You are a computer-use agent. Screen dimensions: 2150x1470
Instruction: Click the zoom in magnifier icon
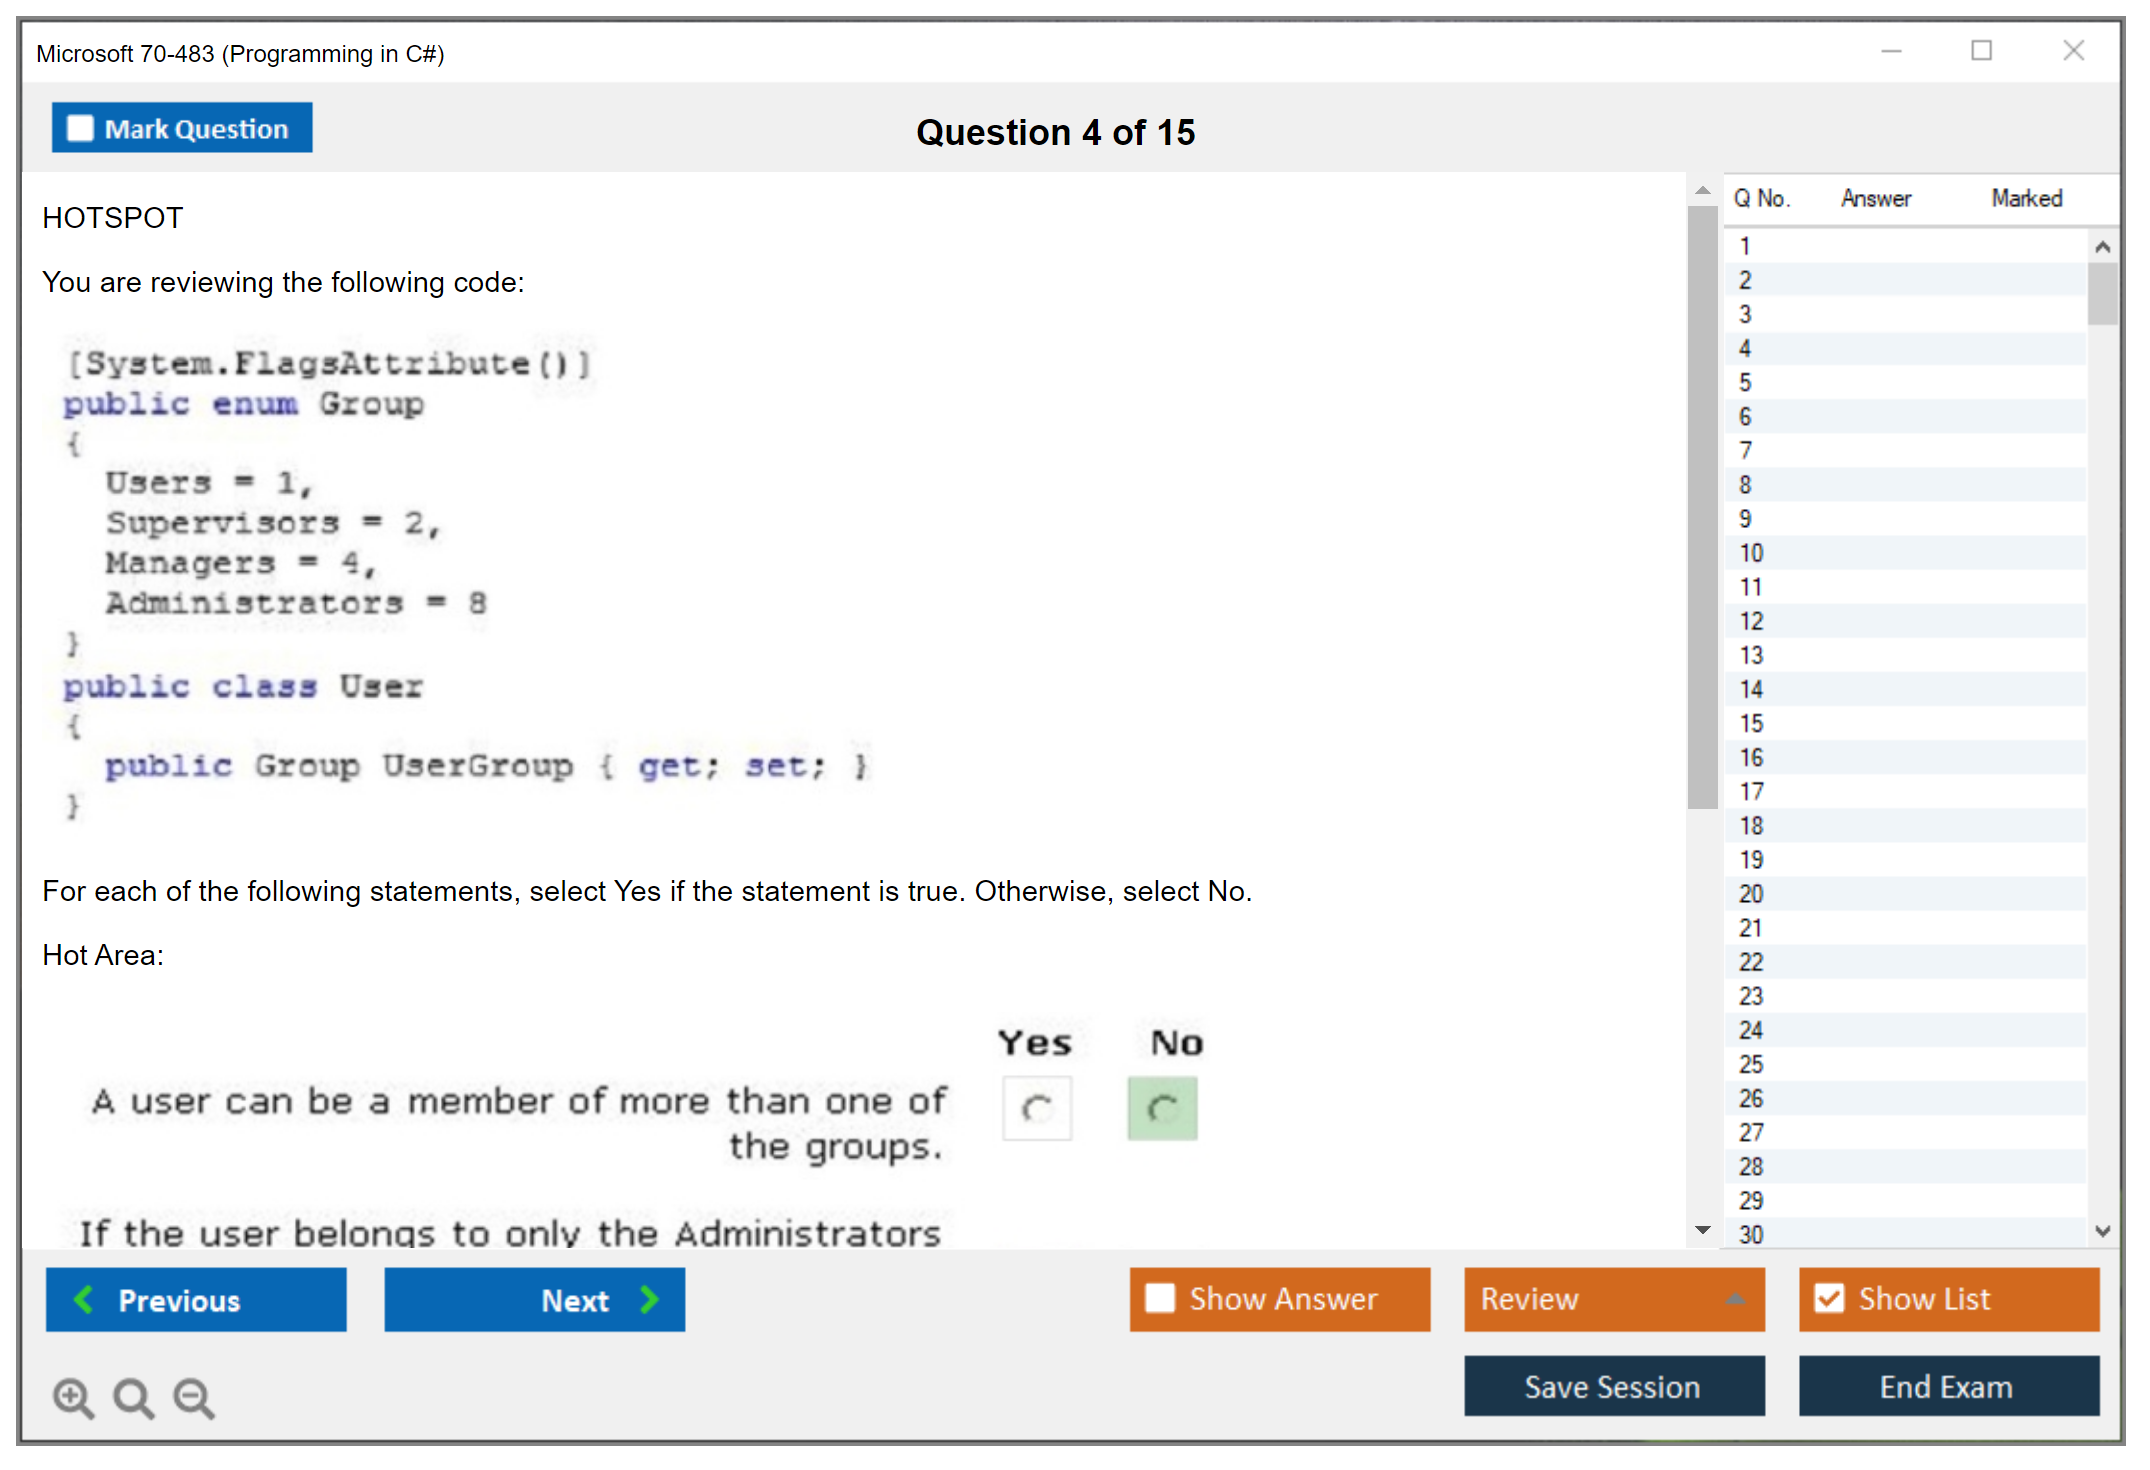point(72,1397)
